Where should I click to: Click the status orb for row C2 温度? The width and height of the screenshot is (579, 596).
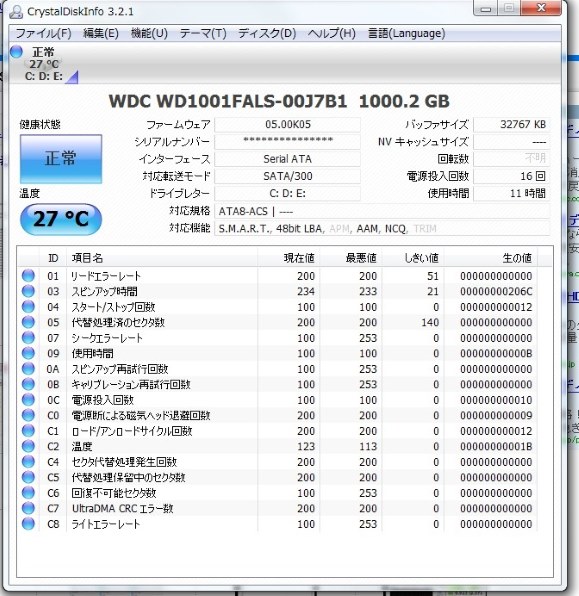tap(28, 446)
